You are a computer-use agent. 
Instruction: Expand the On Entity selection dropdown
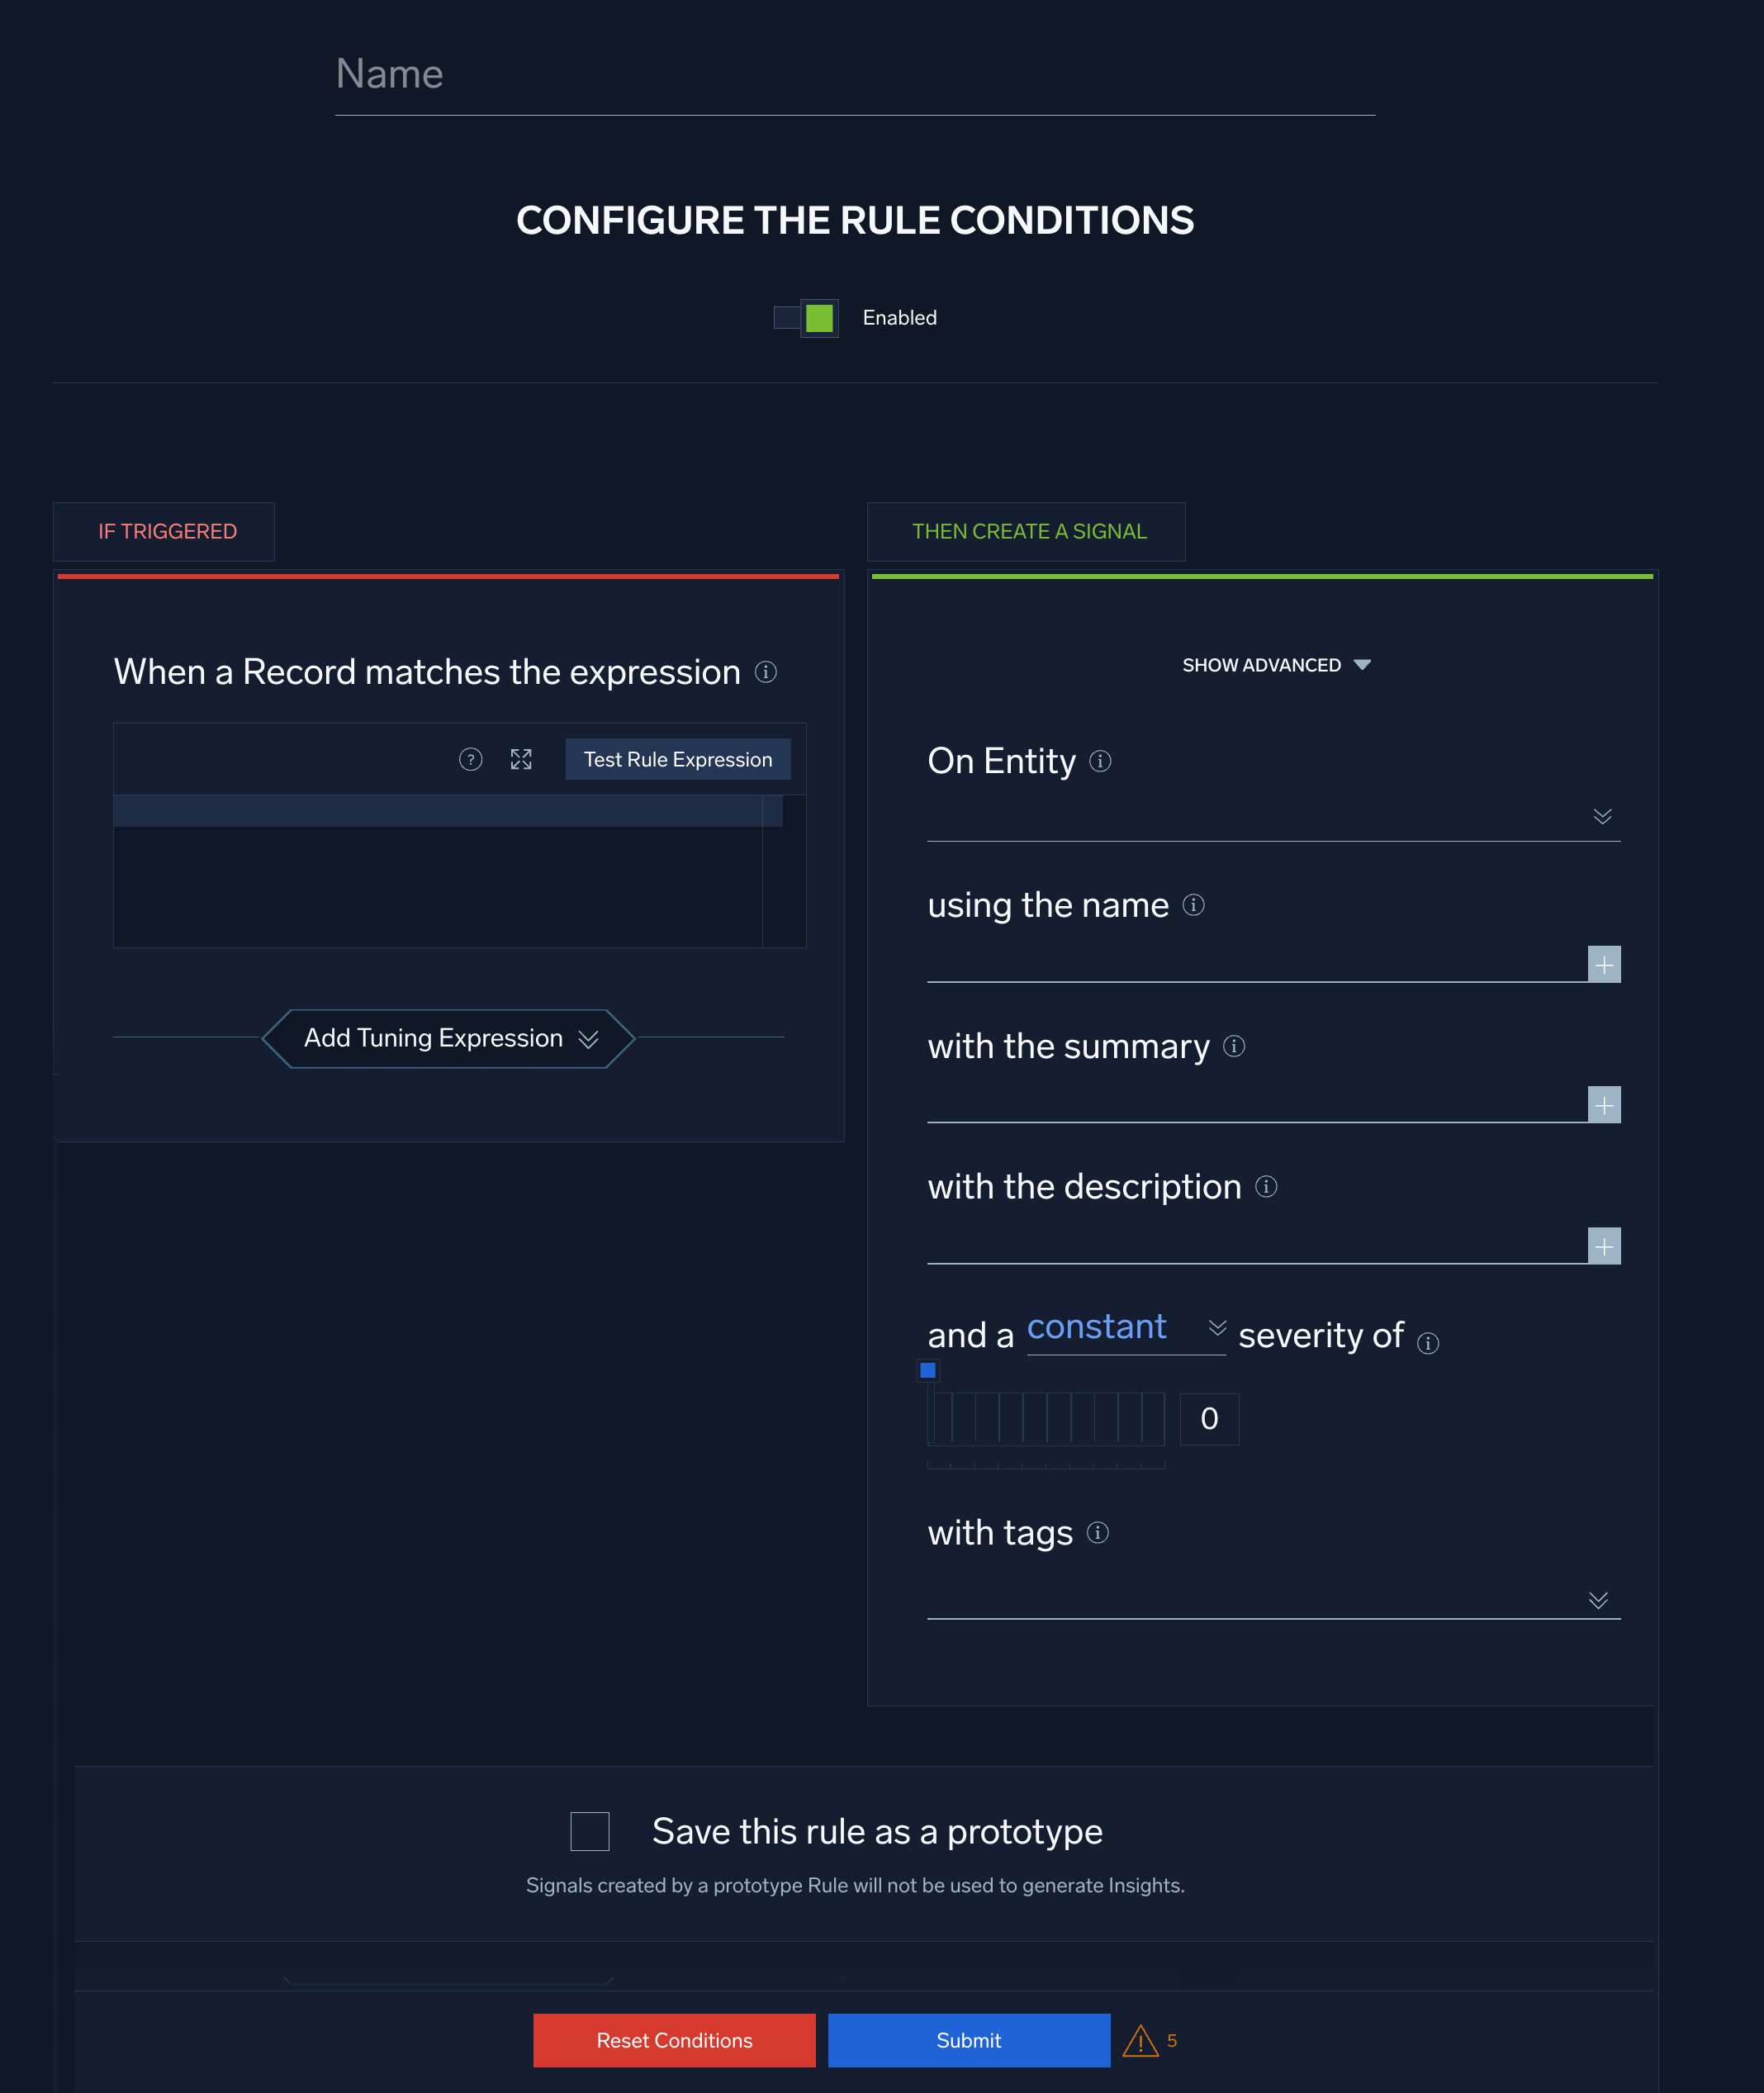[x=1602, y=816]
